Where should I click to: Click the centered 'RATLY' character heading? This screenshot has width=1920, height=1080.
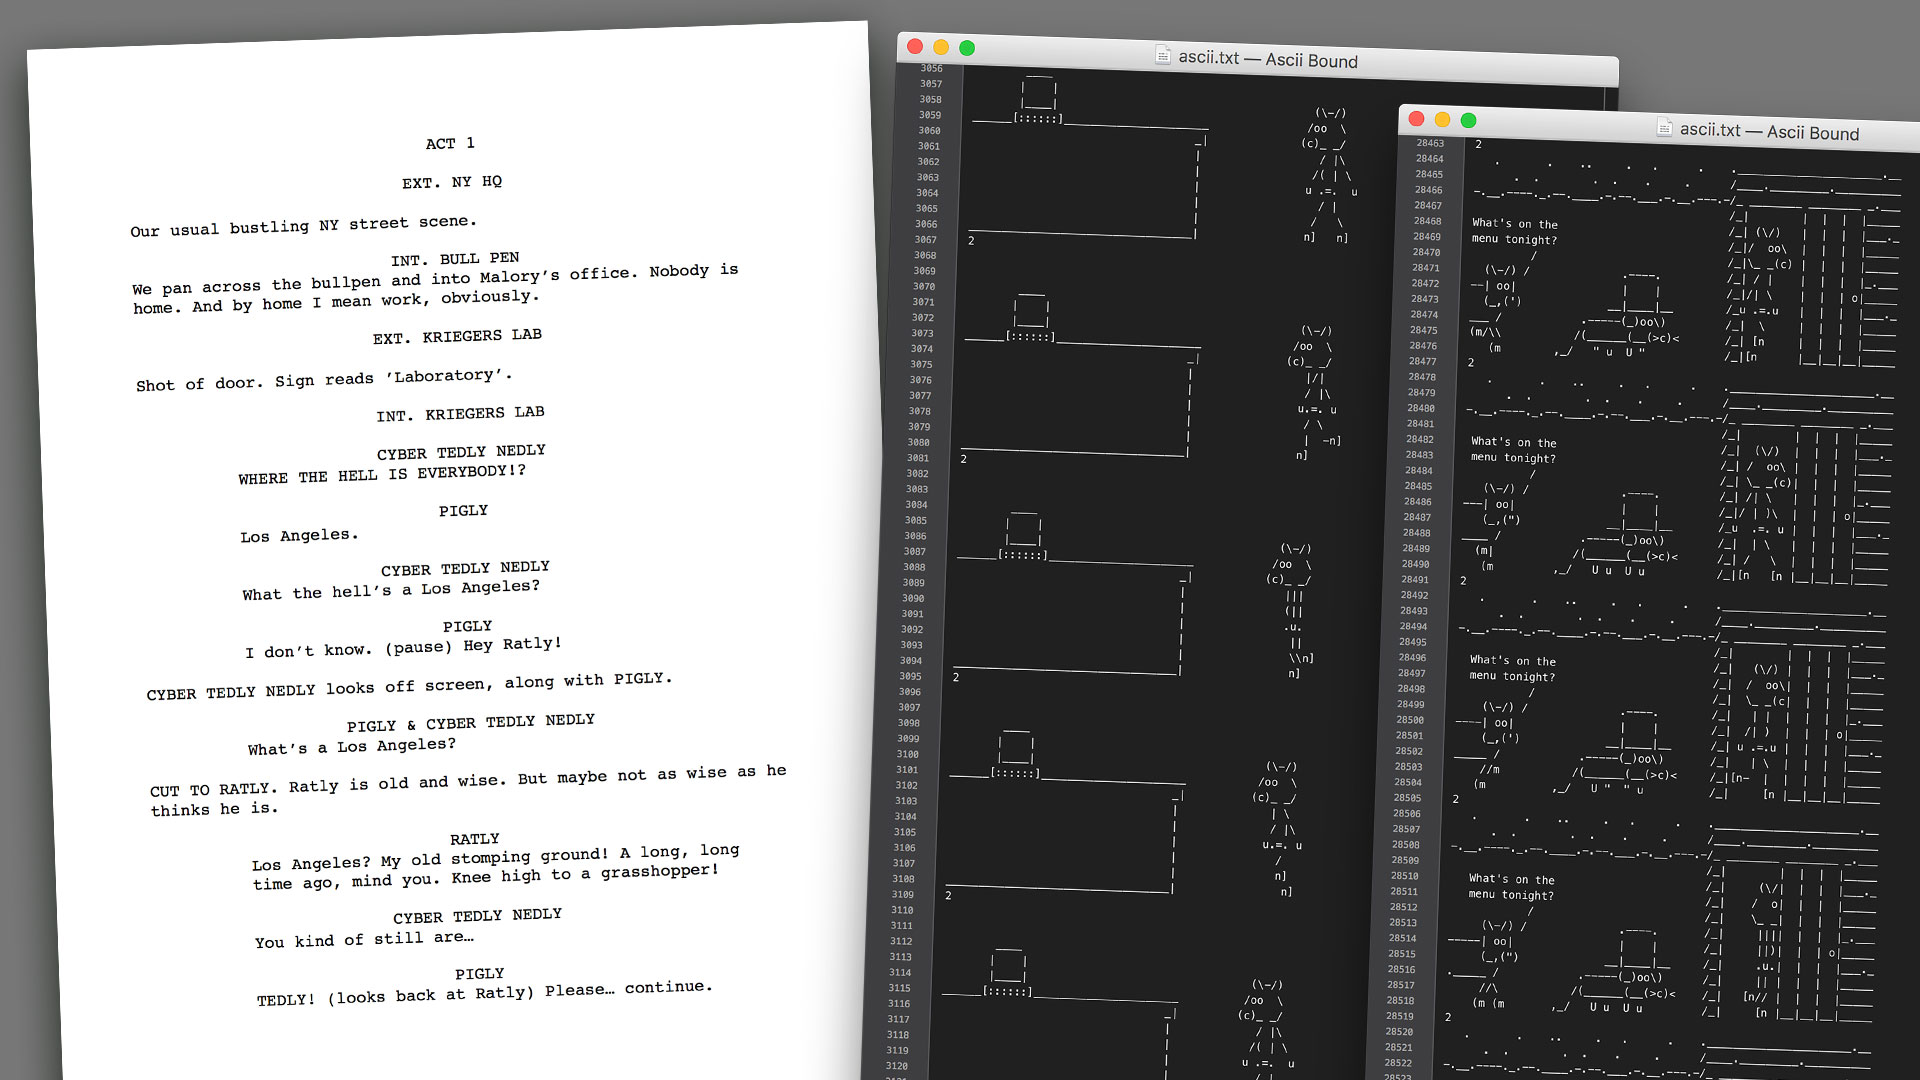475,839
